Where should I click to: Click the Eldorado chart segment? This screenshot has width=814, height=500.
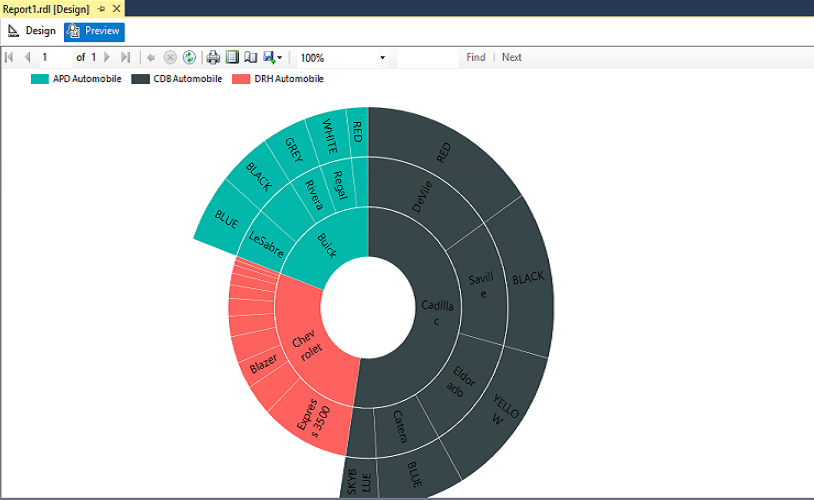[459, 382]
